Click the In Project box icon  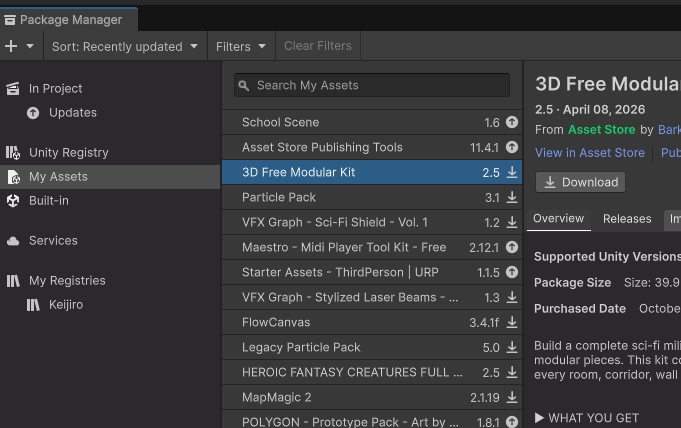[13, 89]
